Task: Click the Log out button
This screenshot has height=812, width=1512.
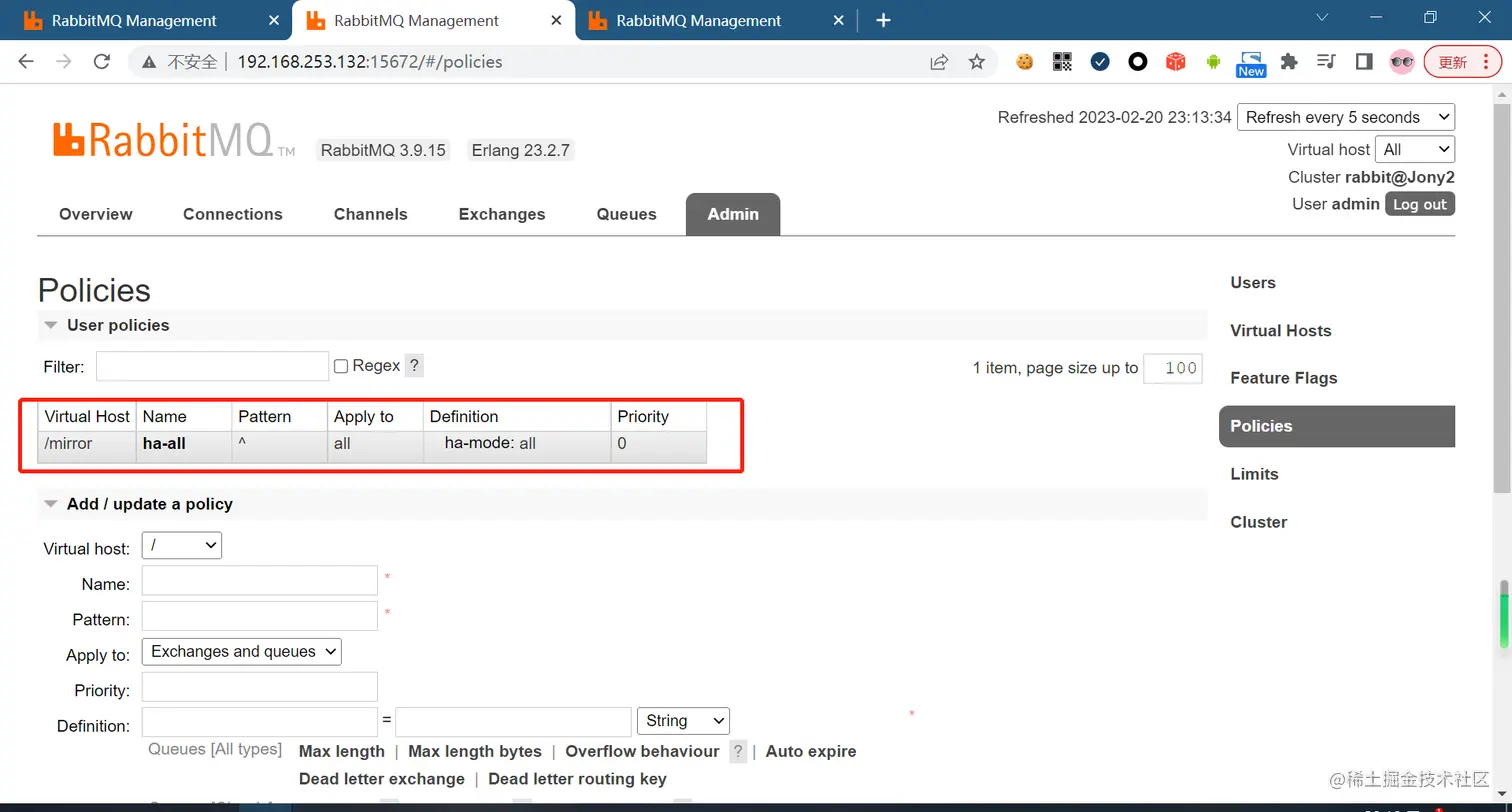Action: pos(1420,204)
